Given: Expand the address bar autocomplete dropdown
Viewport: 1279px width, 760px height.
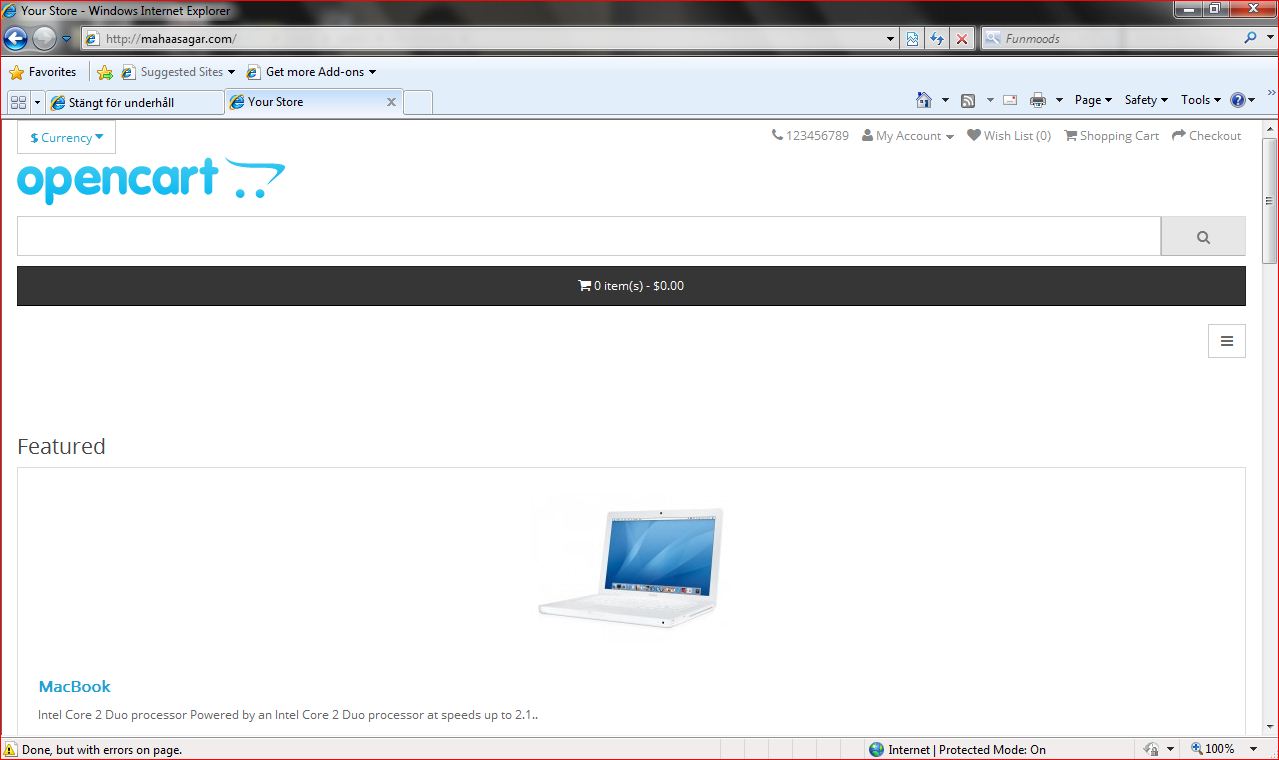Looking at the screenshot, I should (891, 39).
